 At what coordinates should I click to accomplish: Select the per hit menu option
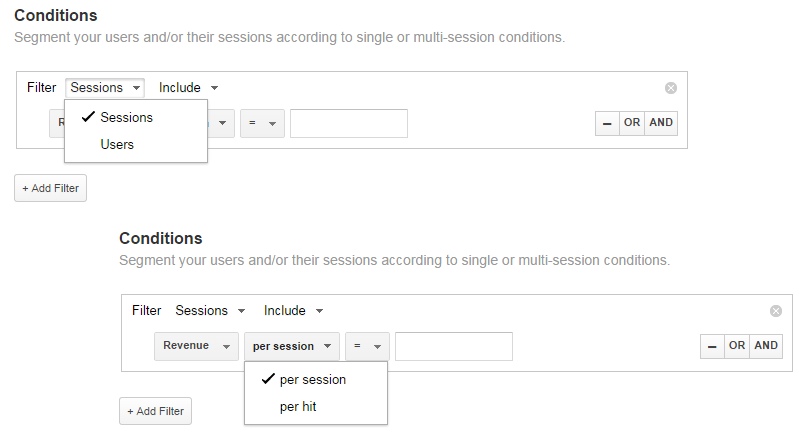tap(299, 407)
